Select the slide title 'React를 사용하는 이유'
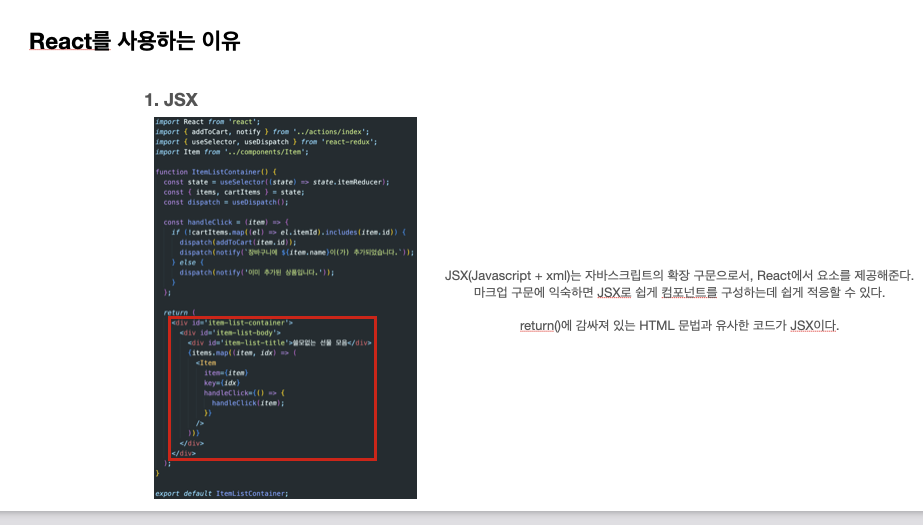The image size is (923, 525). [135, 41]
